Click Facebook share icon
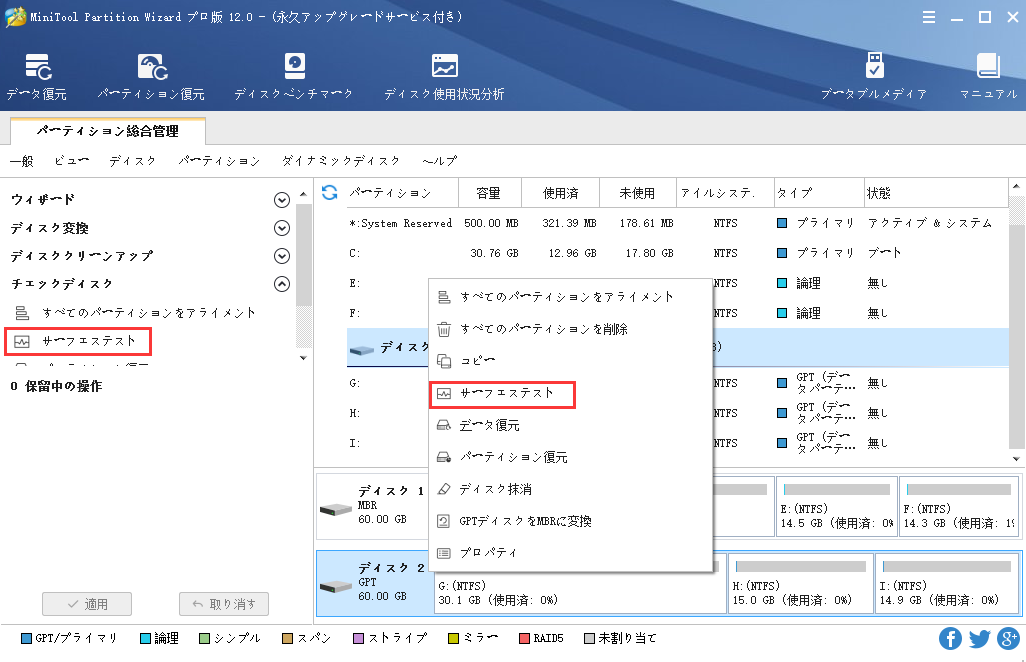1026x662 pixels. 950,638
